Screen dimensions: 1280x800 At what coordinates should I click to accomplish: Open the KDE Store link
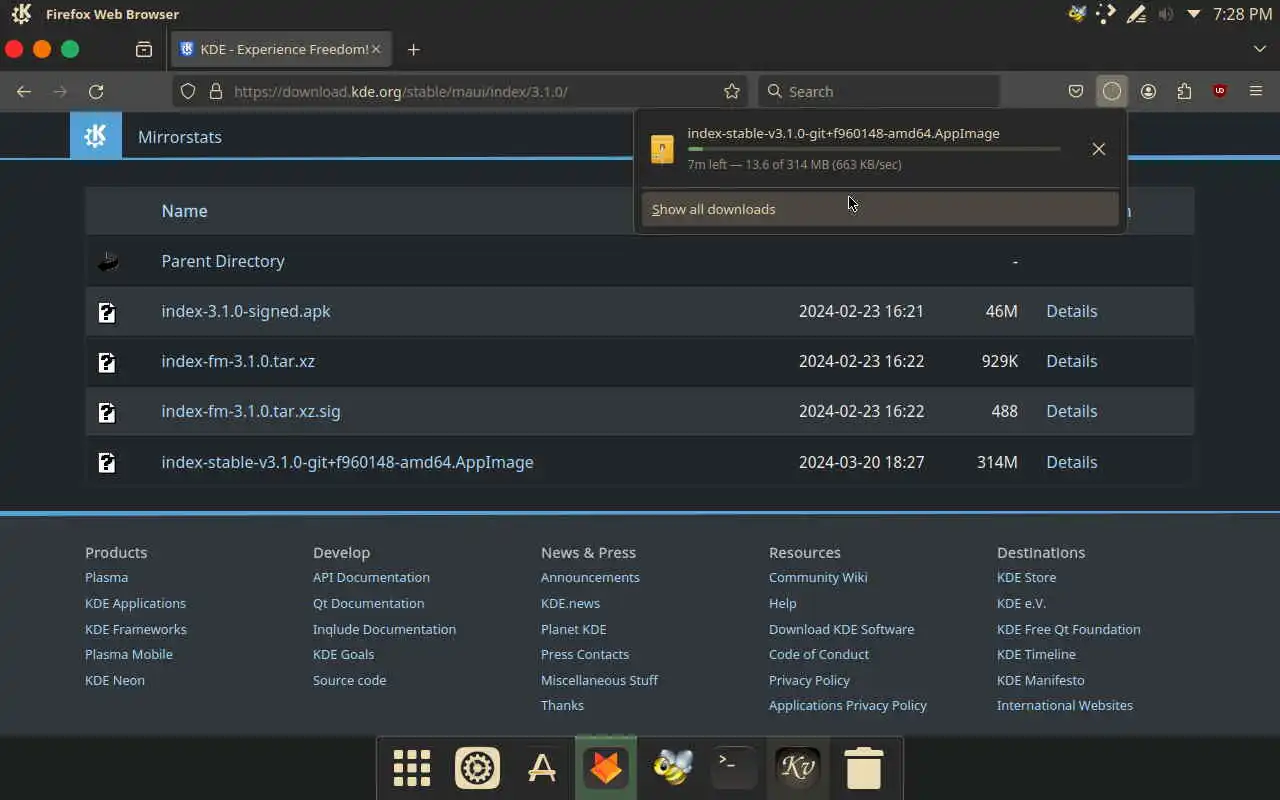1026,577
